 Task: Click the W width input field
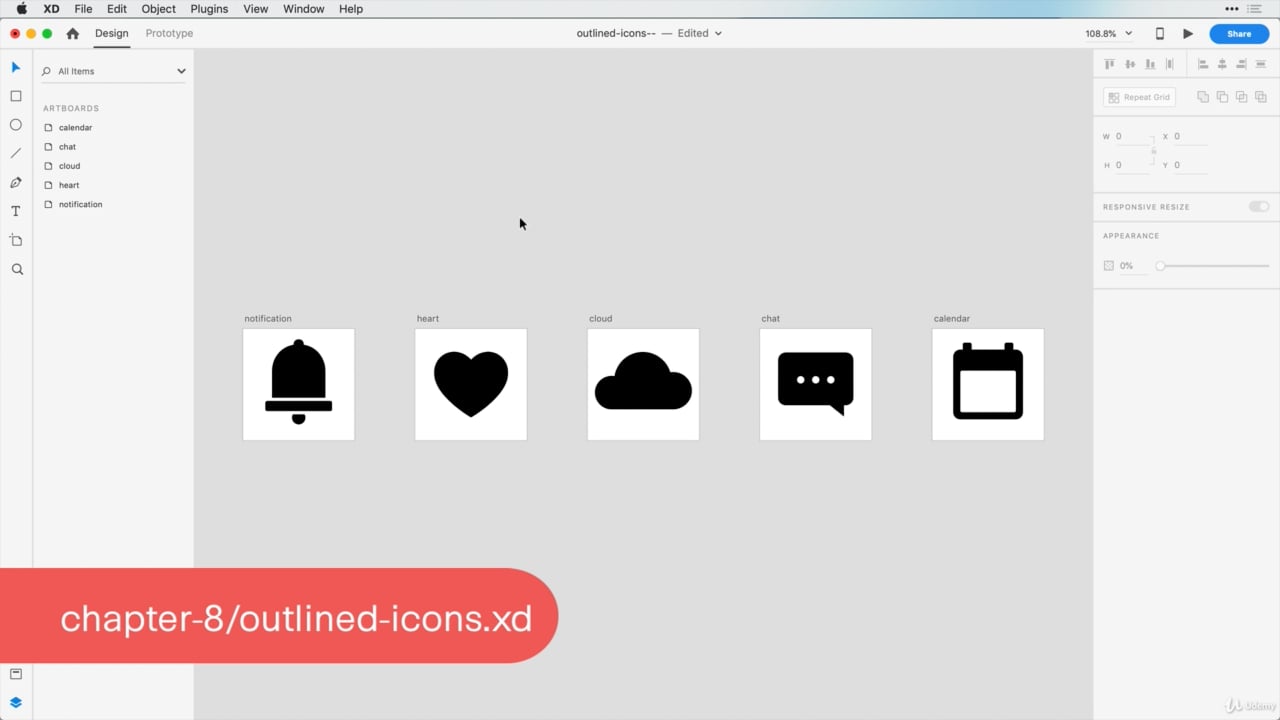coord(1132,136)
